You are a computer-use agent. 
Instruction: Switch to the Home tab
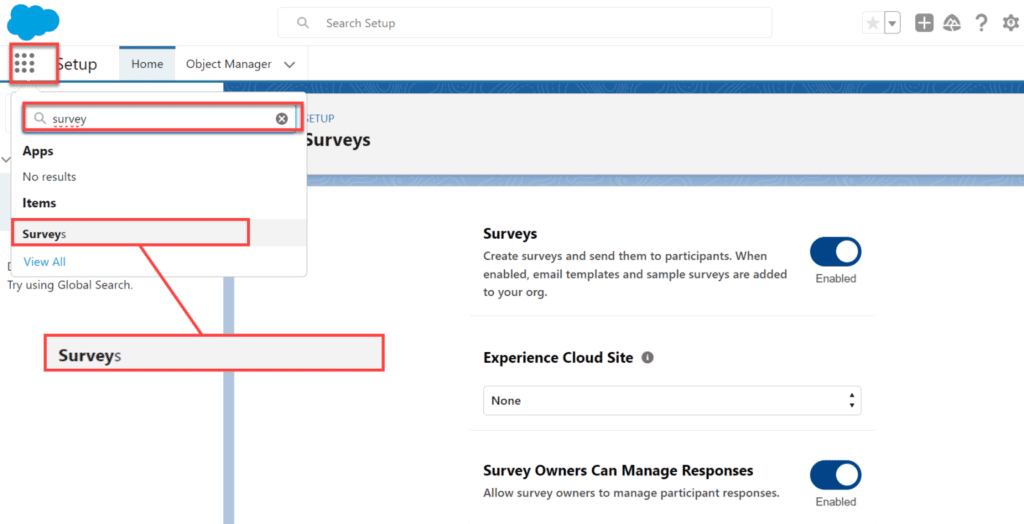tap(147, 64)
